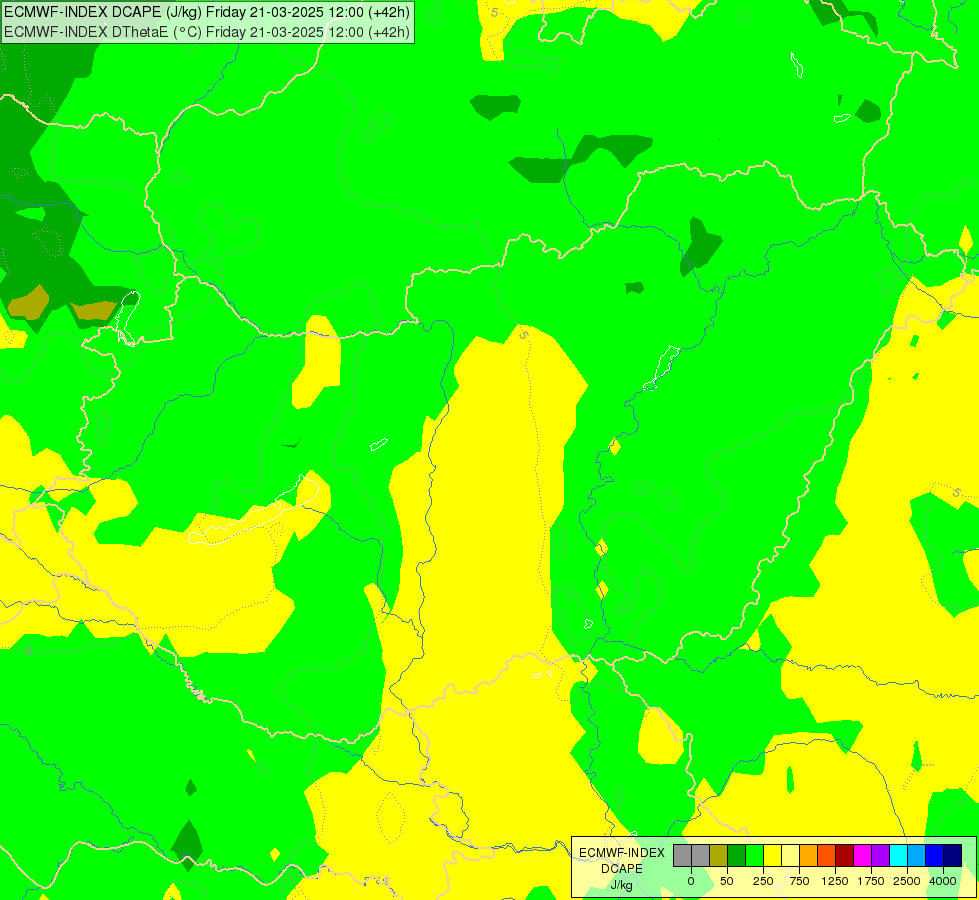Click the pale yellow legend swatch
The height and width of the screenshot is (900, 979).
point(790,855)
